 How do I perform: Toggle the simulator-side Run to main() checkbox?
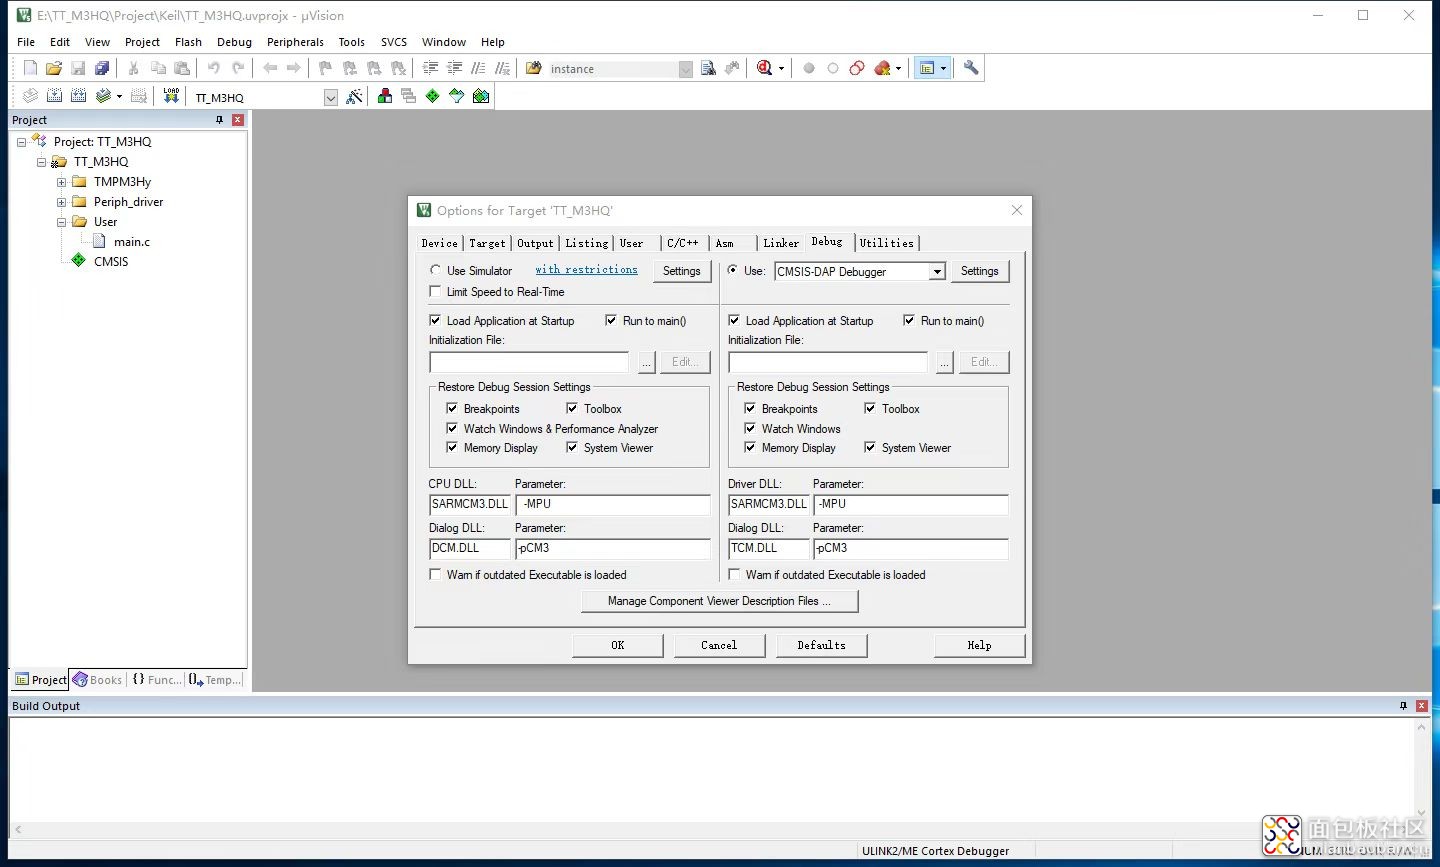pos(611,320)
